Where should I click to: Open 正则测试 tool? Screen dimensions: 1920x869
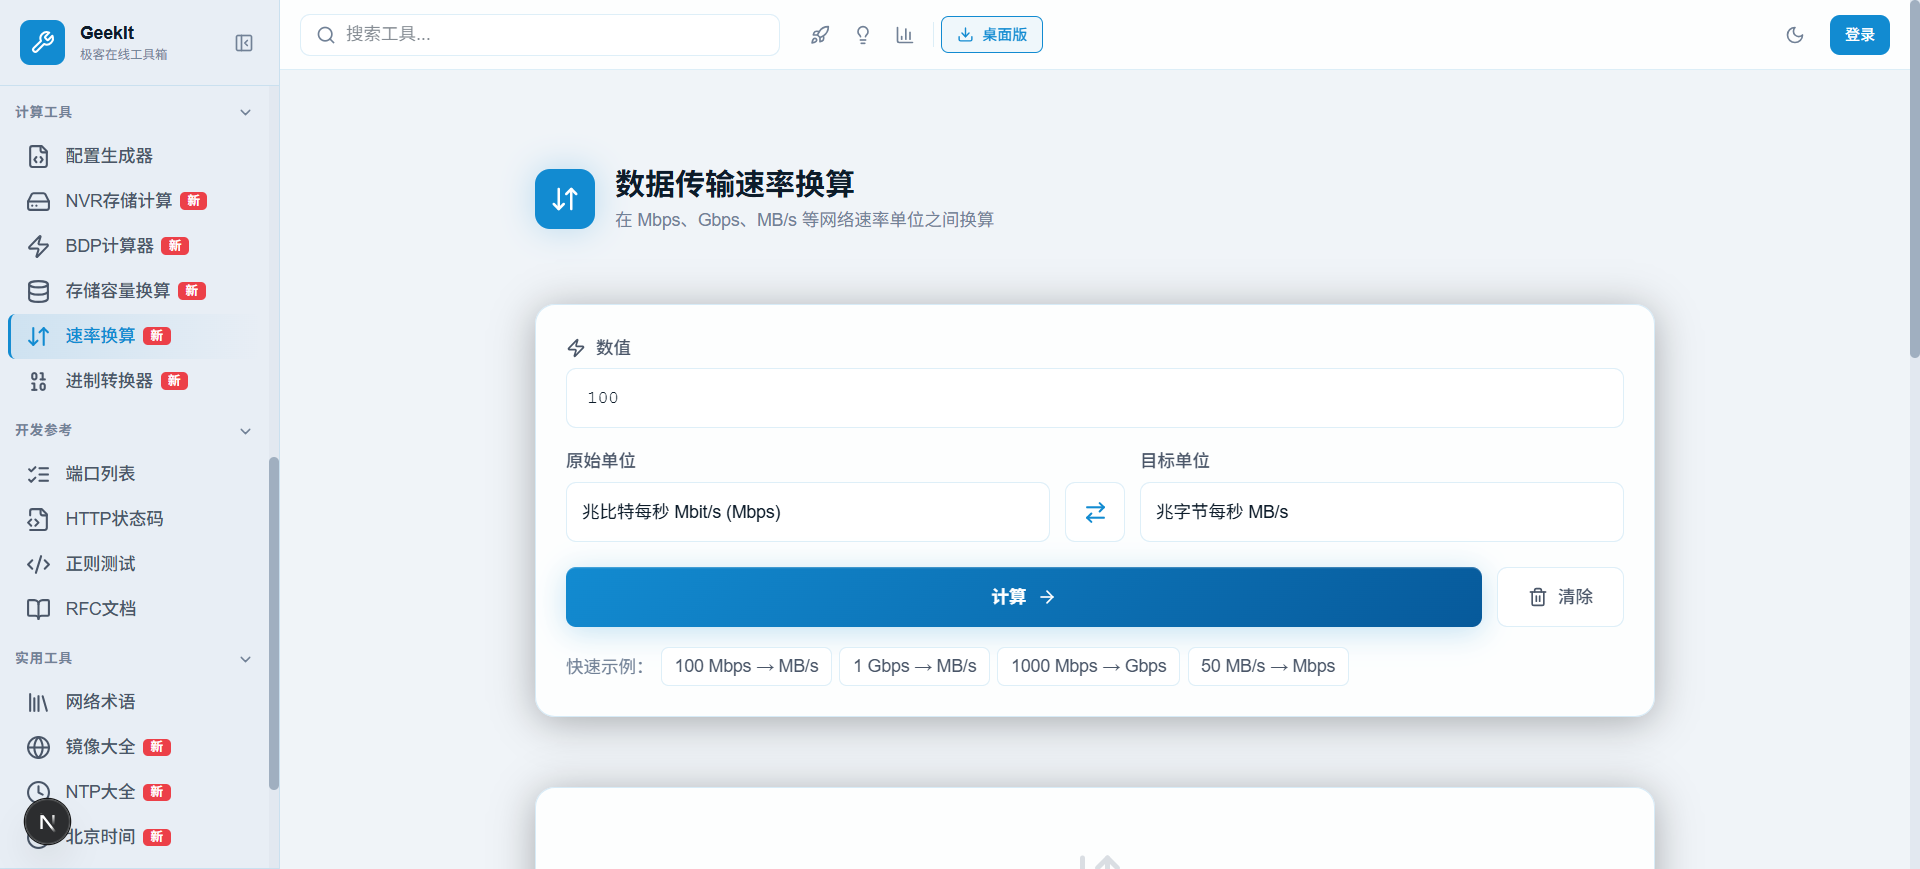point(134,564)
